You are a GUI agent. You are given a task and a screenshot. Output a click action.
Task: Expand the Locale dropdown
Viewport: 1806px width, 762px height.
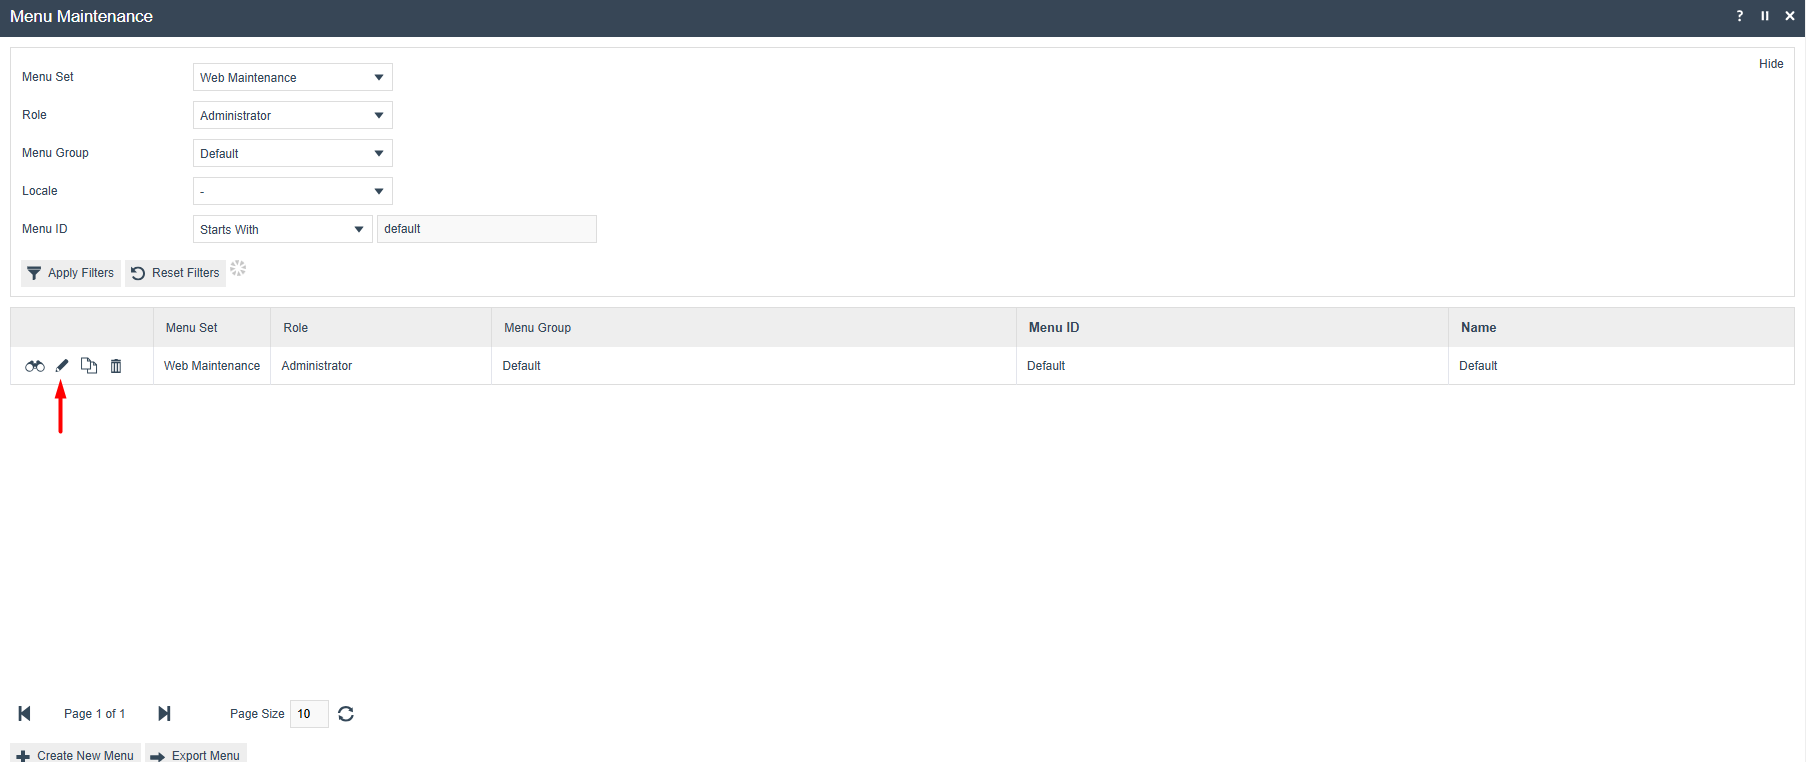pos(292,191)
